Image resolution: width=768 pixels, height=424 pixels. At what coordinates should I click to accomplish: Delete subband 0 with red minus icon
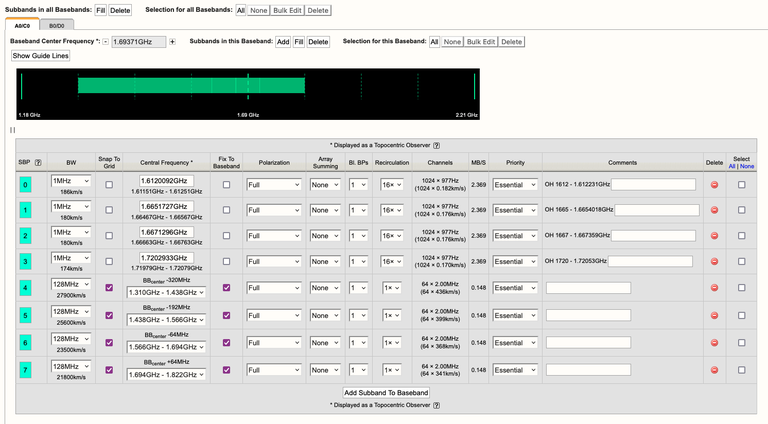(714, 185)
